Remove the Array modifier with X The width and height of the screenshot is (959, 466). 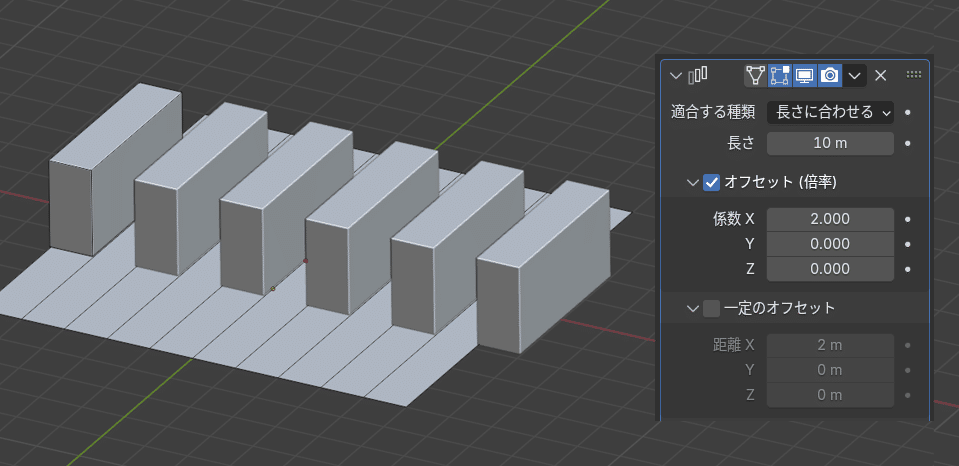(x=881, y=76)
